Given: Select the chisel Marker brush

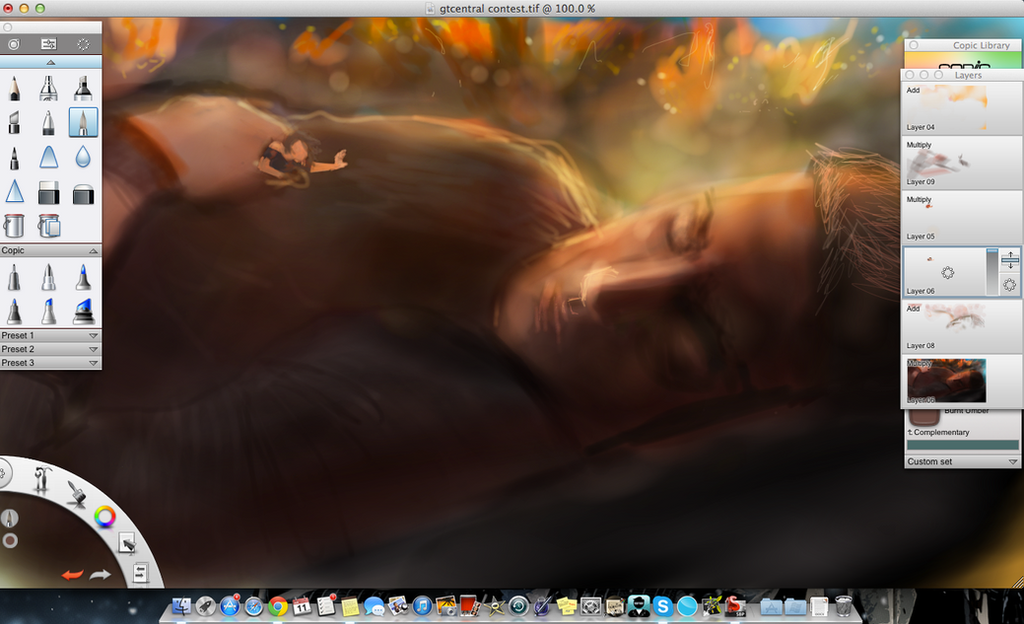Looking at the screenshot, I should click(83, 88).
